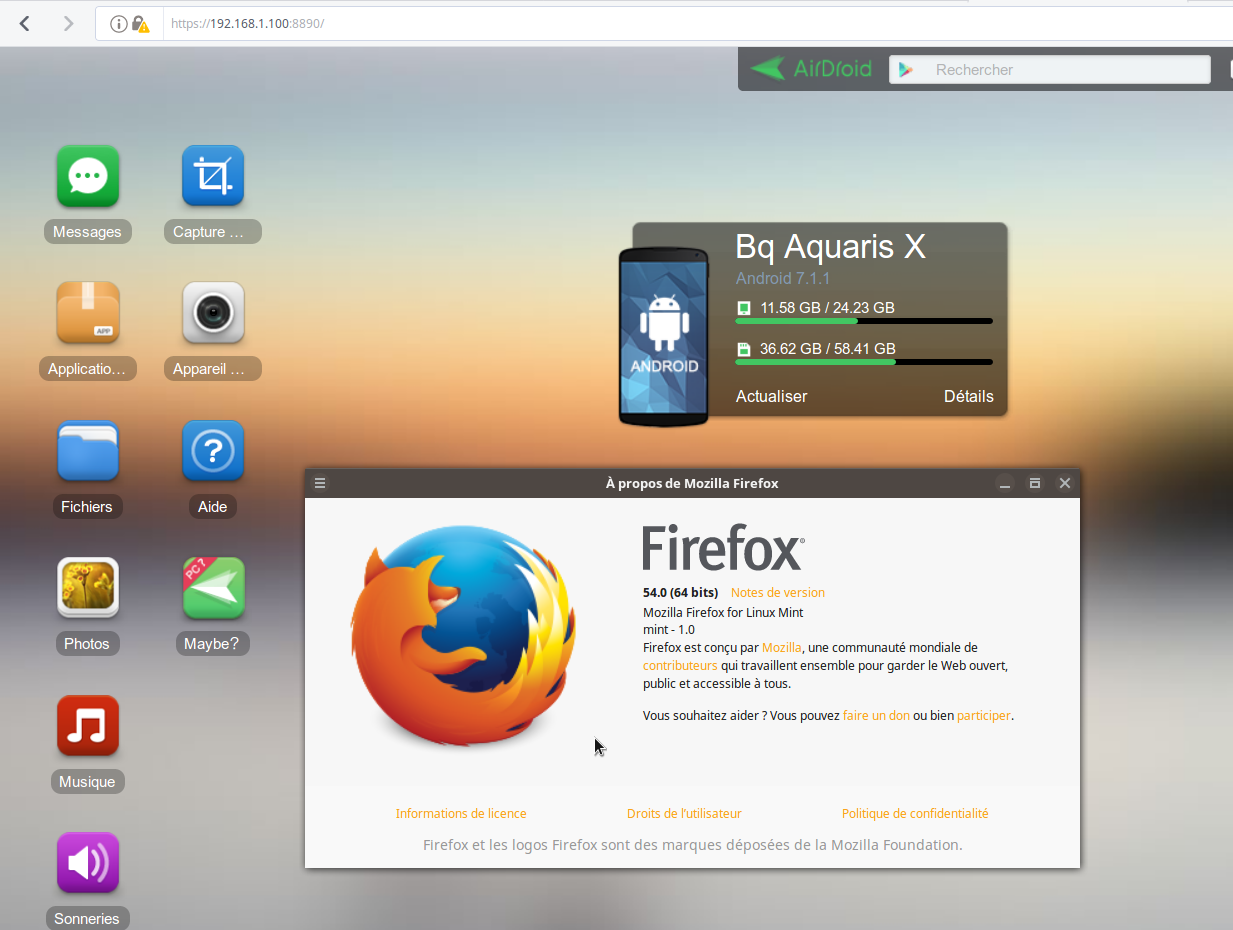Open the Firefox about window menu icon
Viewport: 1233px width, 930px height.
point(320,483)
